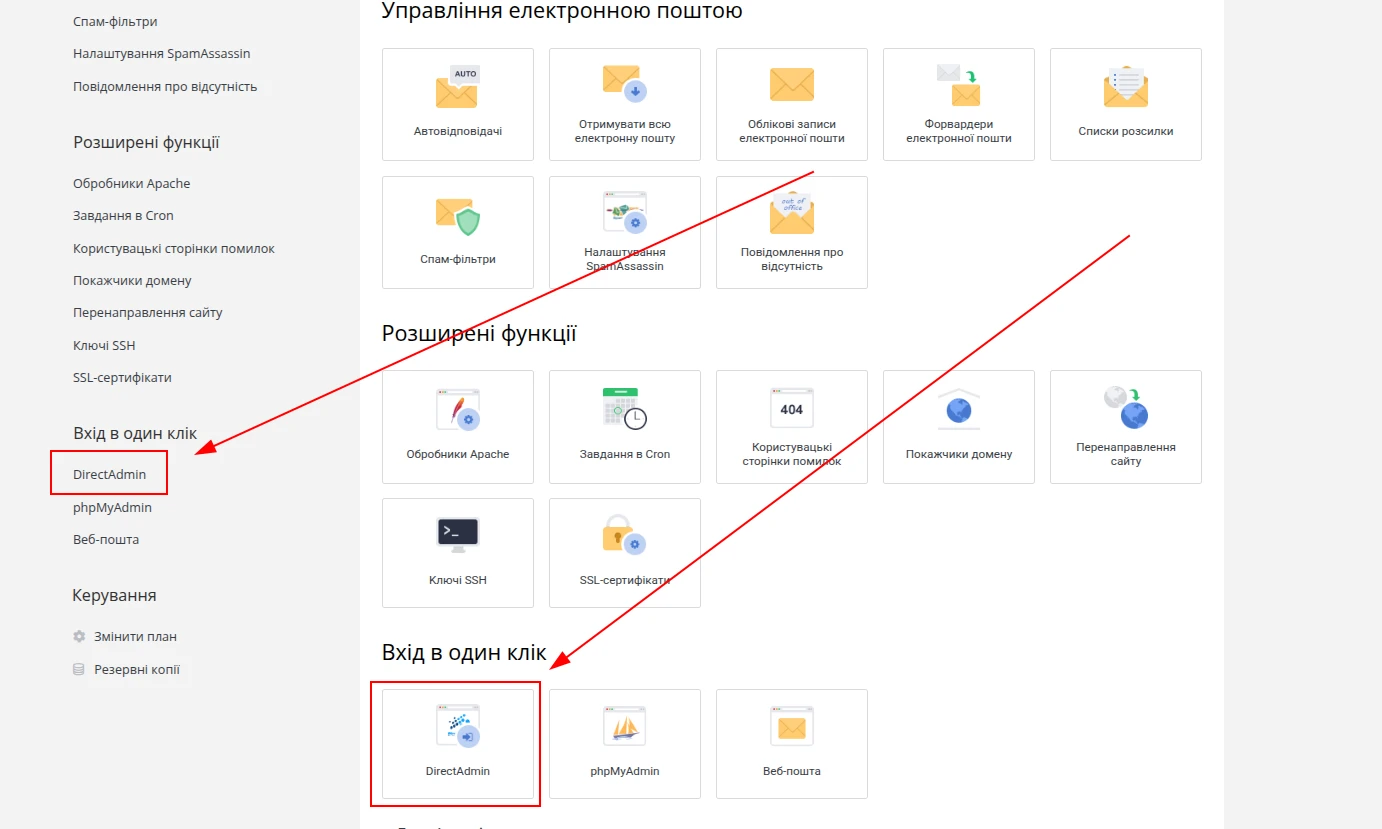This screenshot has width=1382, height=829.
Task: Open Спам-фільтри in the sidebar
Action: click(115, 21)
